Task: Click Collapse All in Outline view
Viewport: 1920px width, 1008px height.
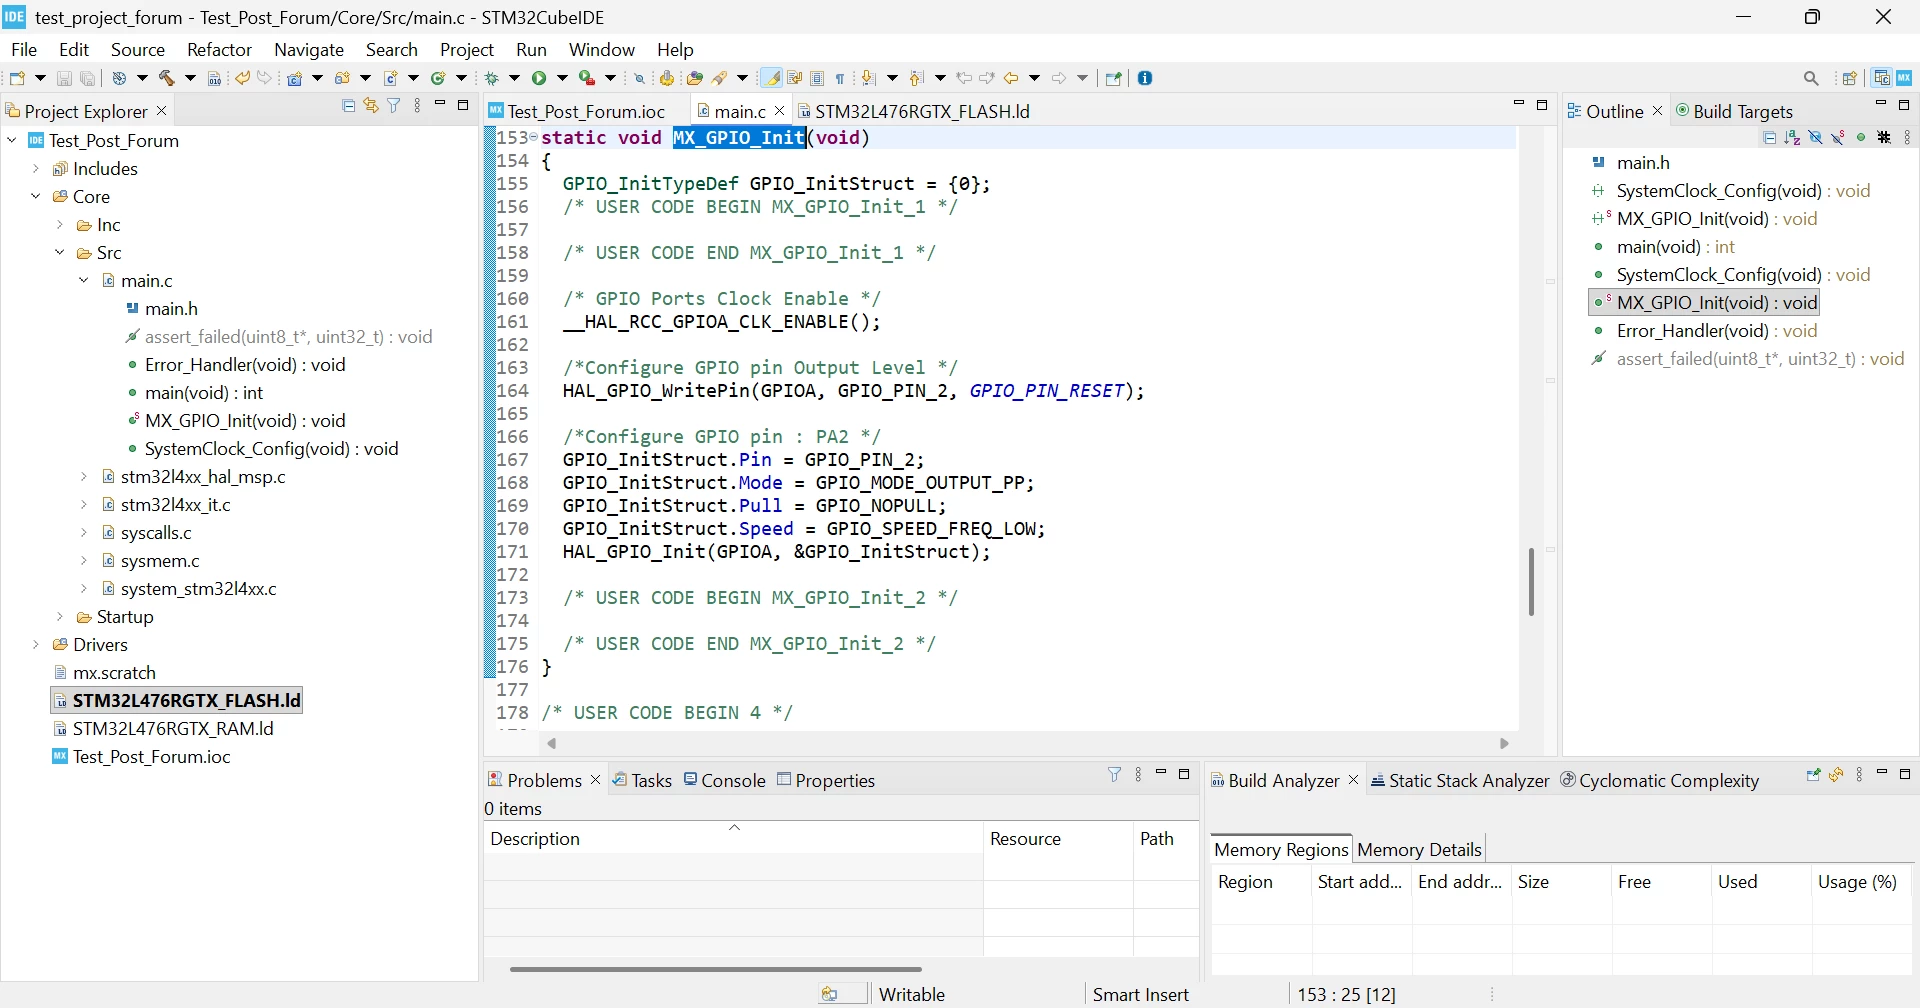Action: point(1770,138)
